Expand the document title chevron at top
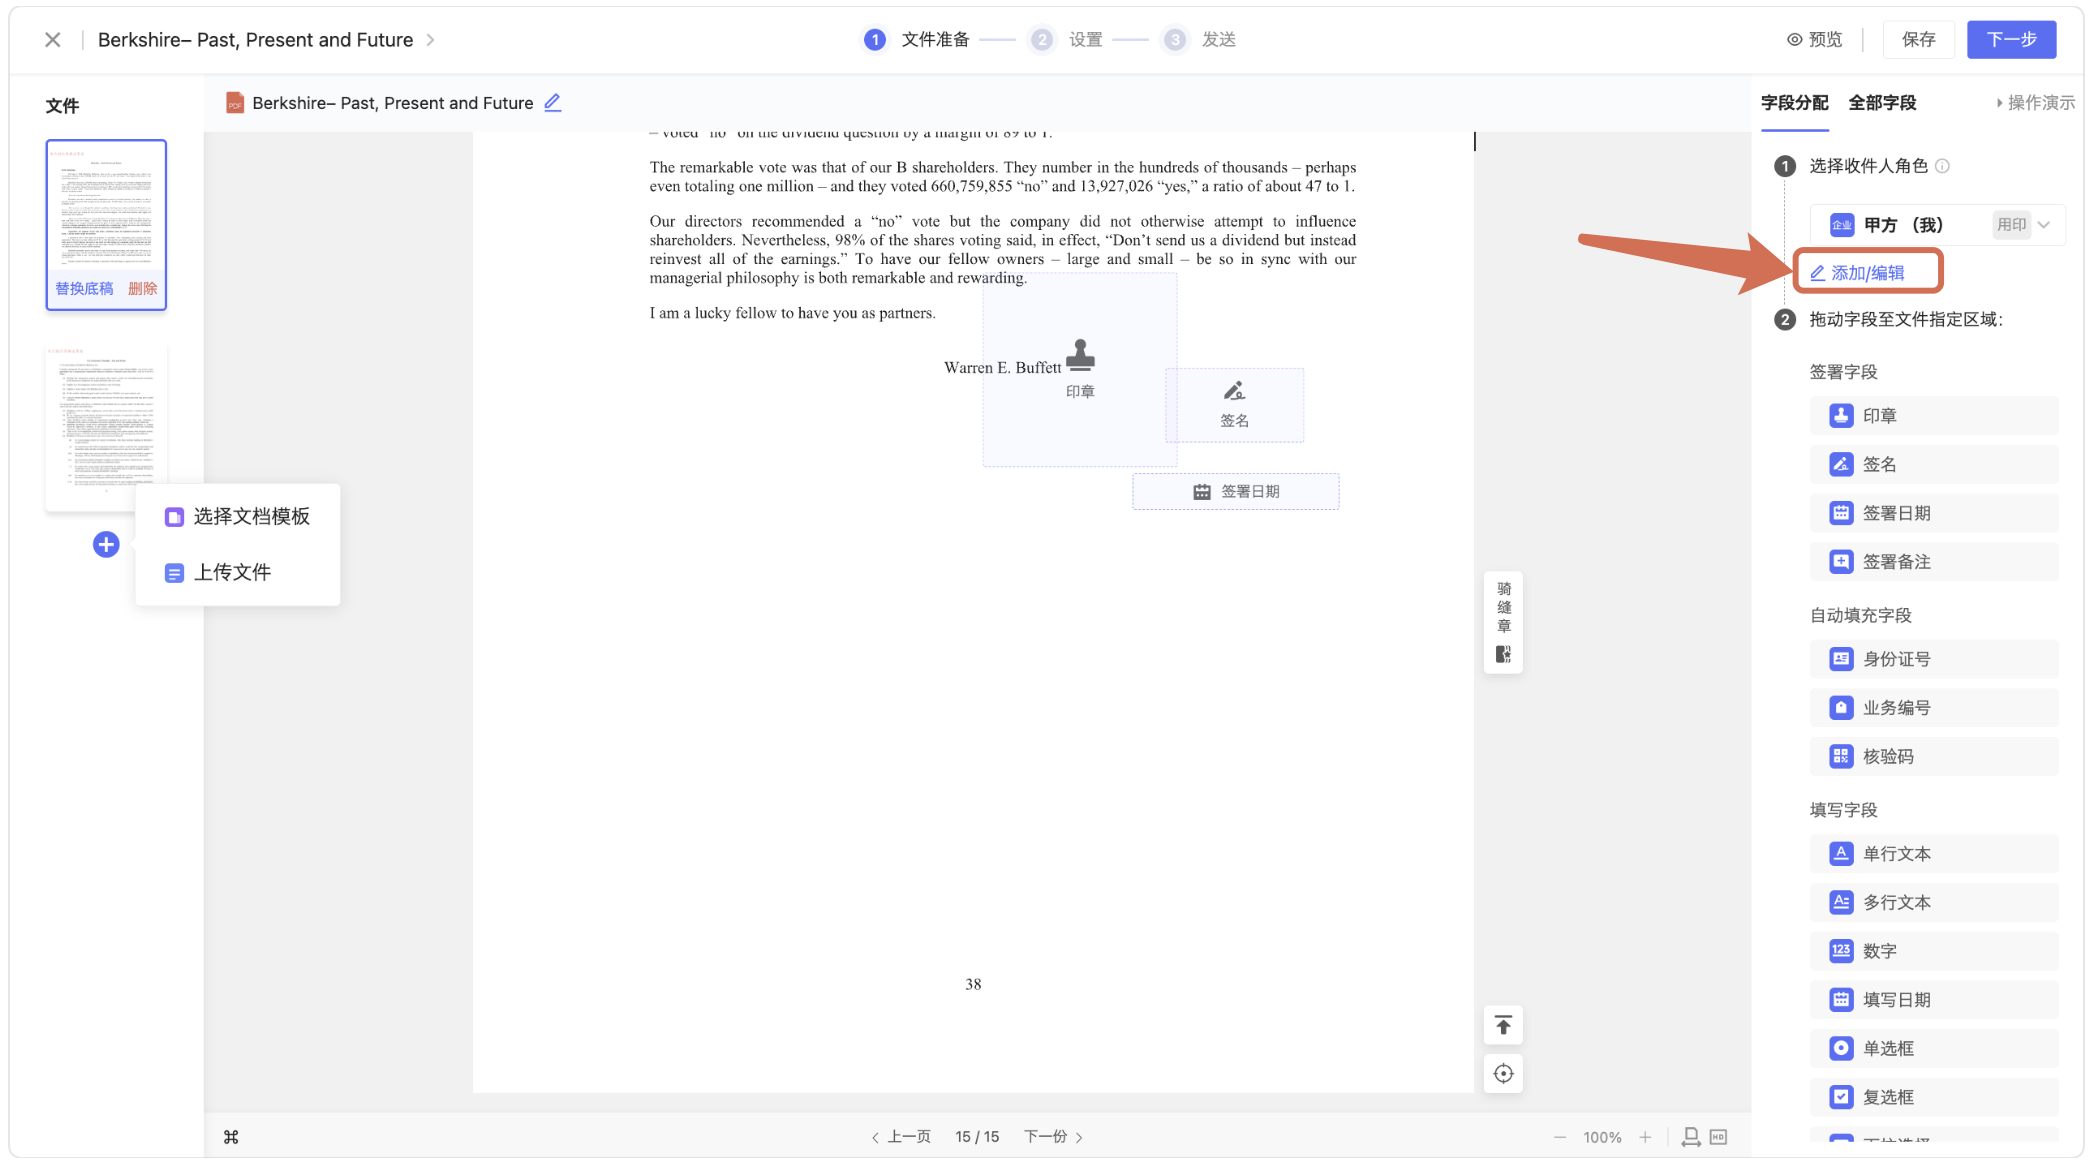Image resolution: width=2096 pixels, height=1170 pixels. point(431,40)
